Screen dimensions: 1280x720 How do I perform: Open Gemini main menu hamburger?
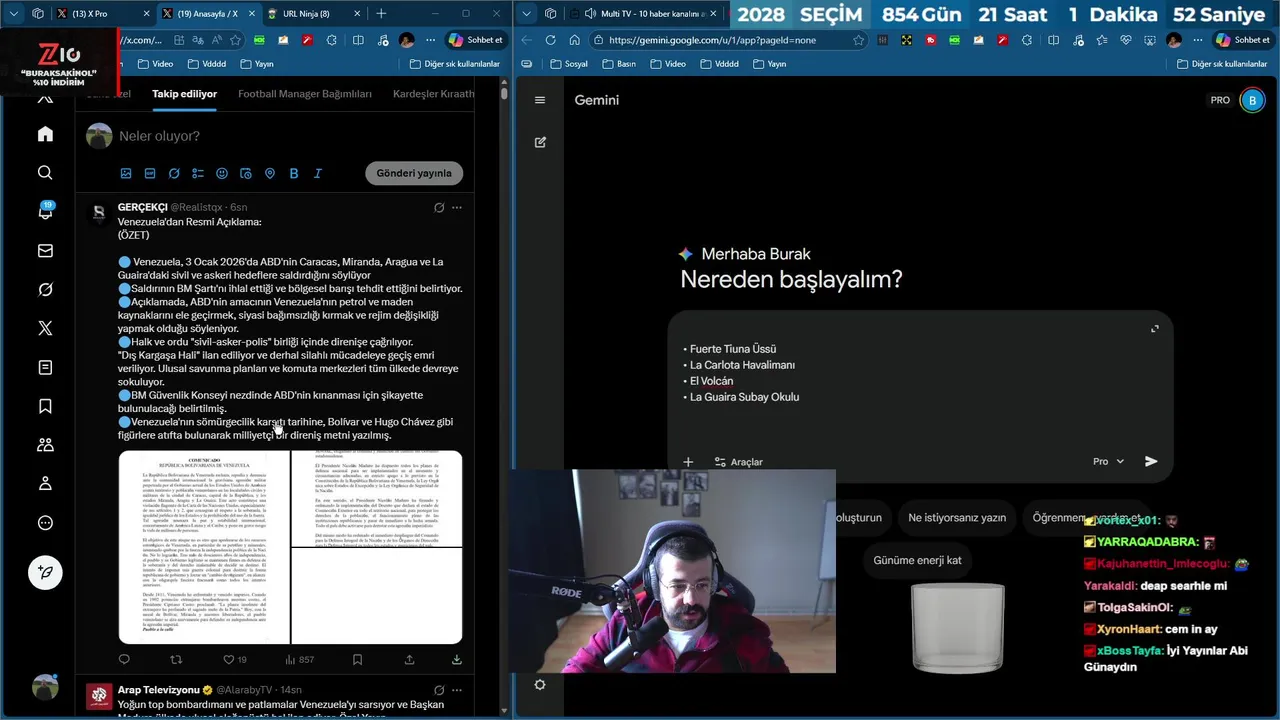pos(540,100)
